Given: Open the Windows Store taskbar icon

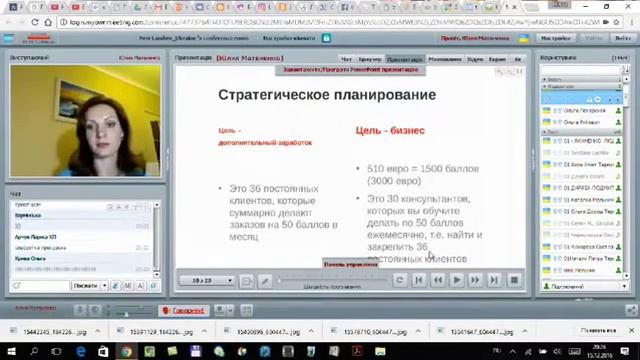Looking at the screenshot, I should click(x=103, y=351).
